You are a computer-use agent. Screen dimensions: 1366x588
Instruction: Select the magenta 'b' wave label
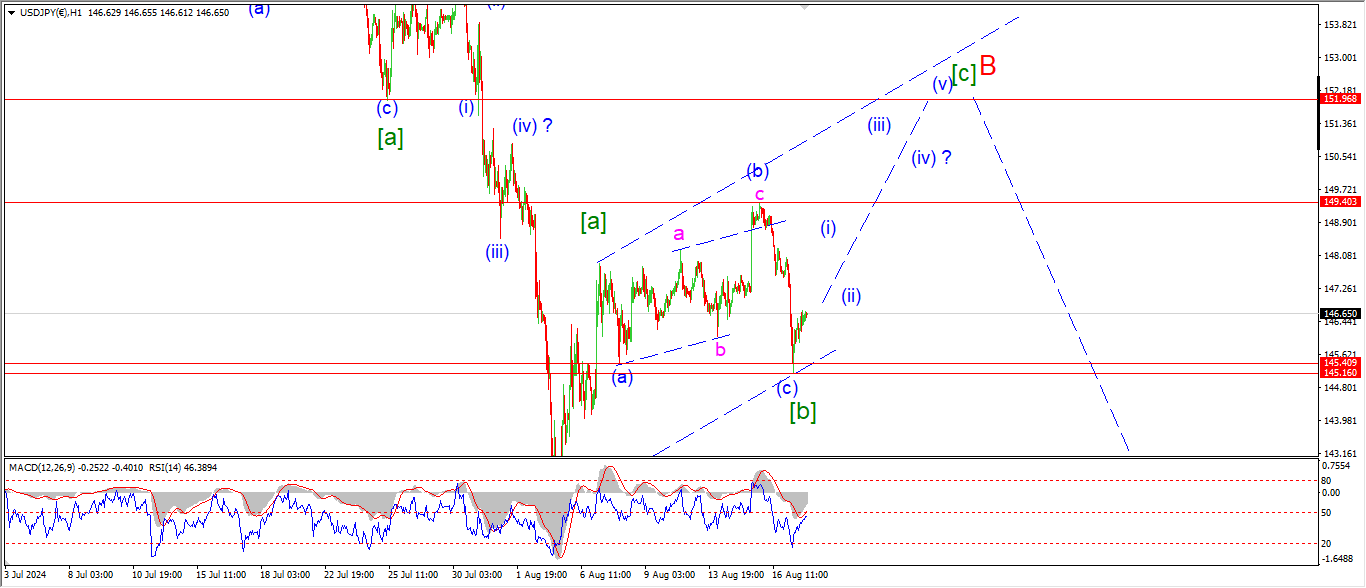(x=720, y=349)
